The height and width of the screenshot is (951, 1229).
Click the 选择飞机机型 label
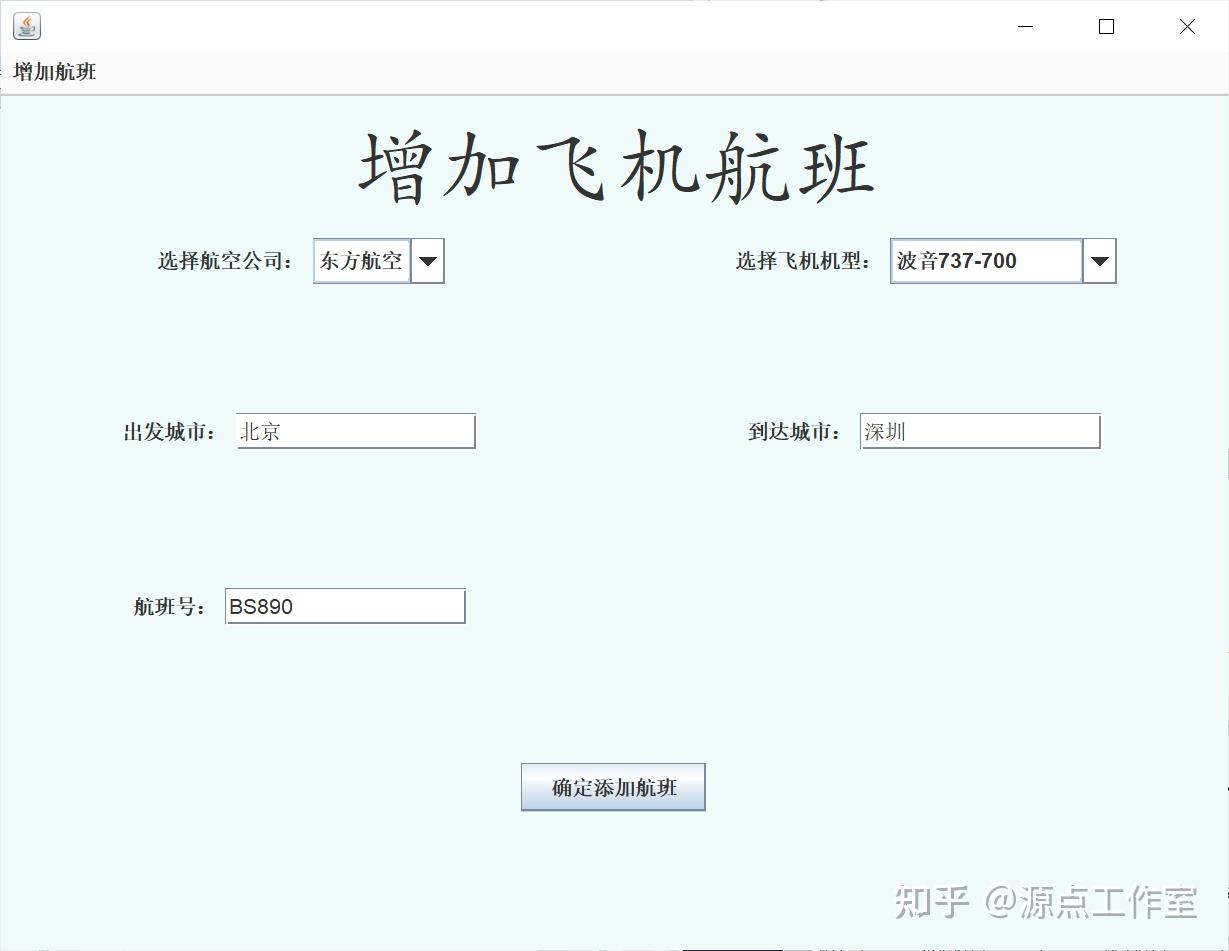point(804,261)
